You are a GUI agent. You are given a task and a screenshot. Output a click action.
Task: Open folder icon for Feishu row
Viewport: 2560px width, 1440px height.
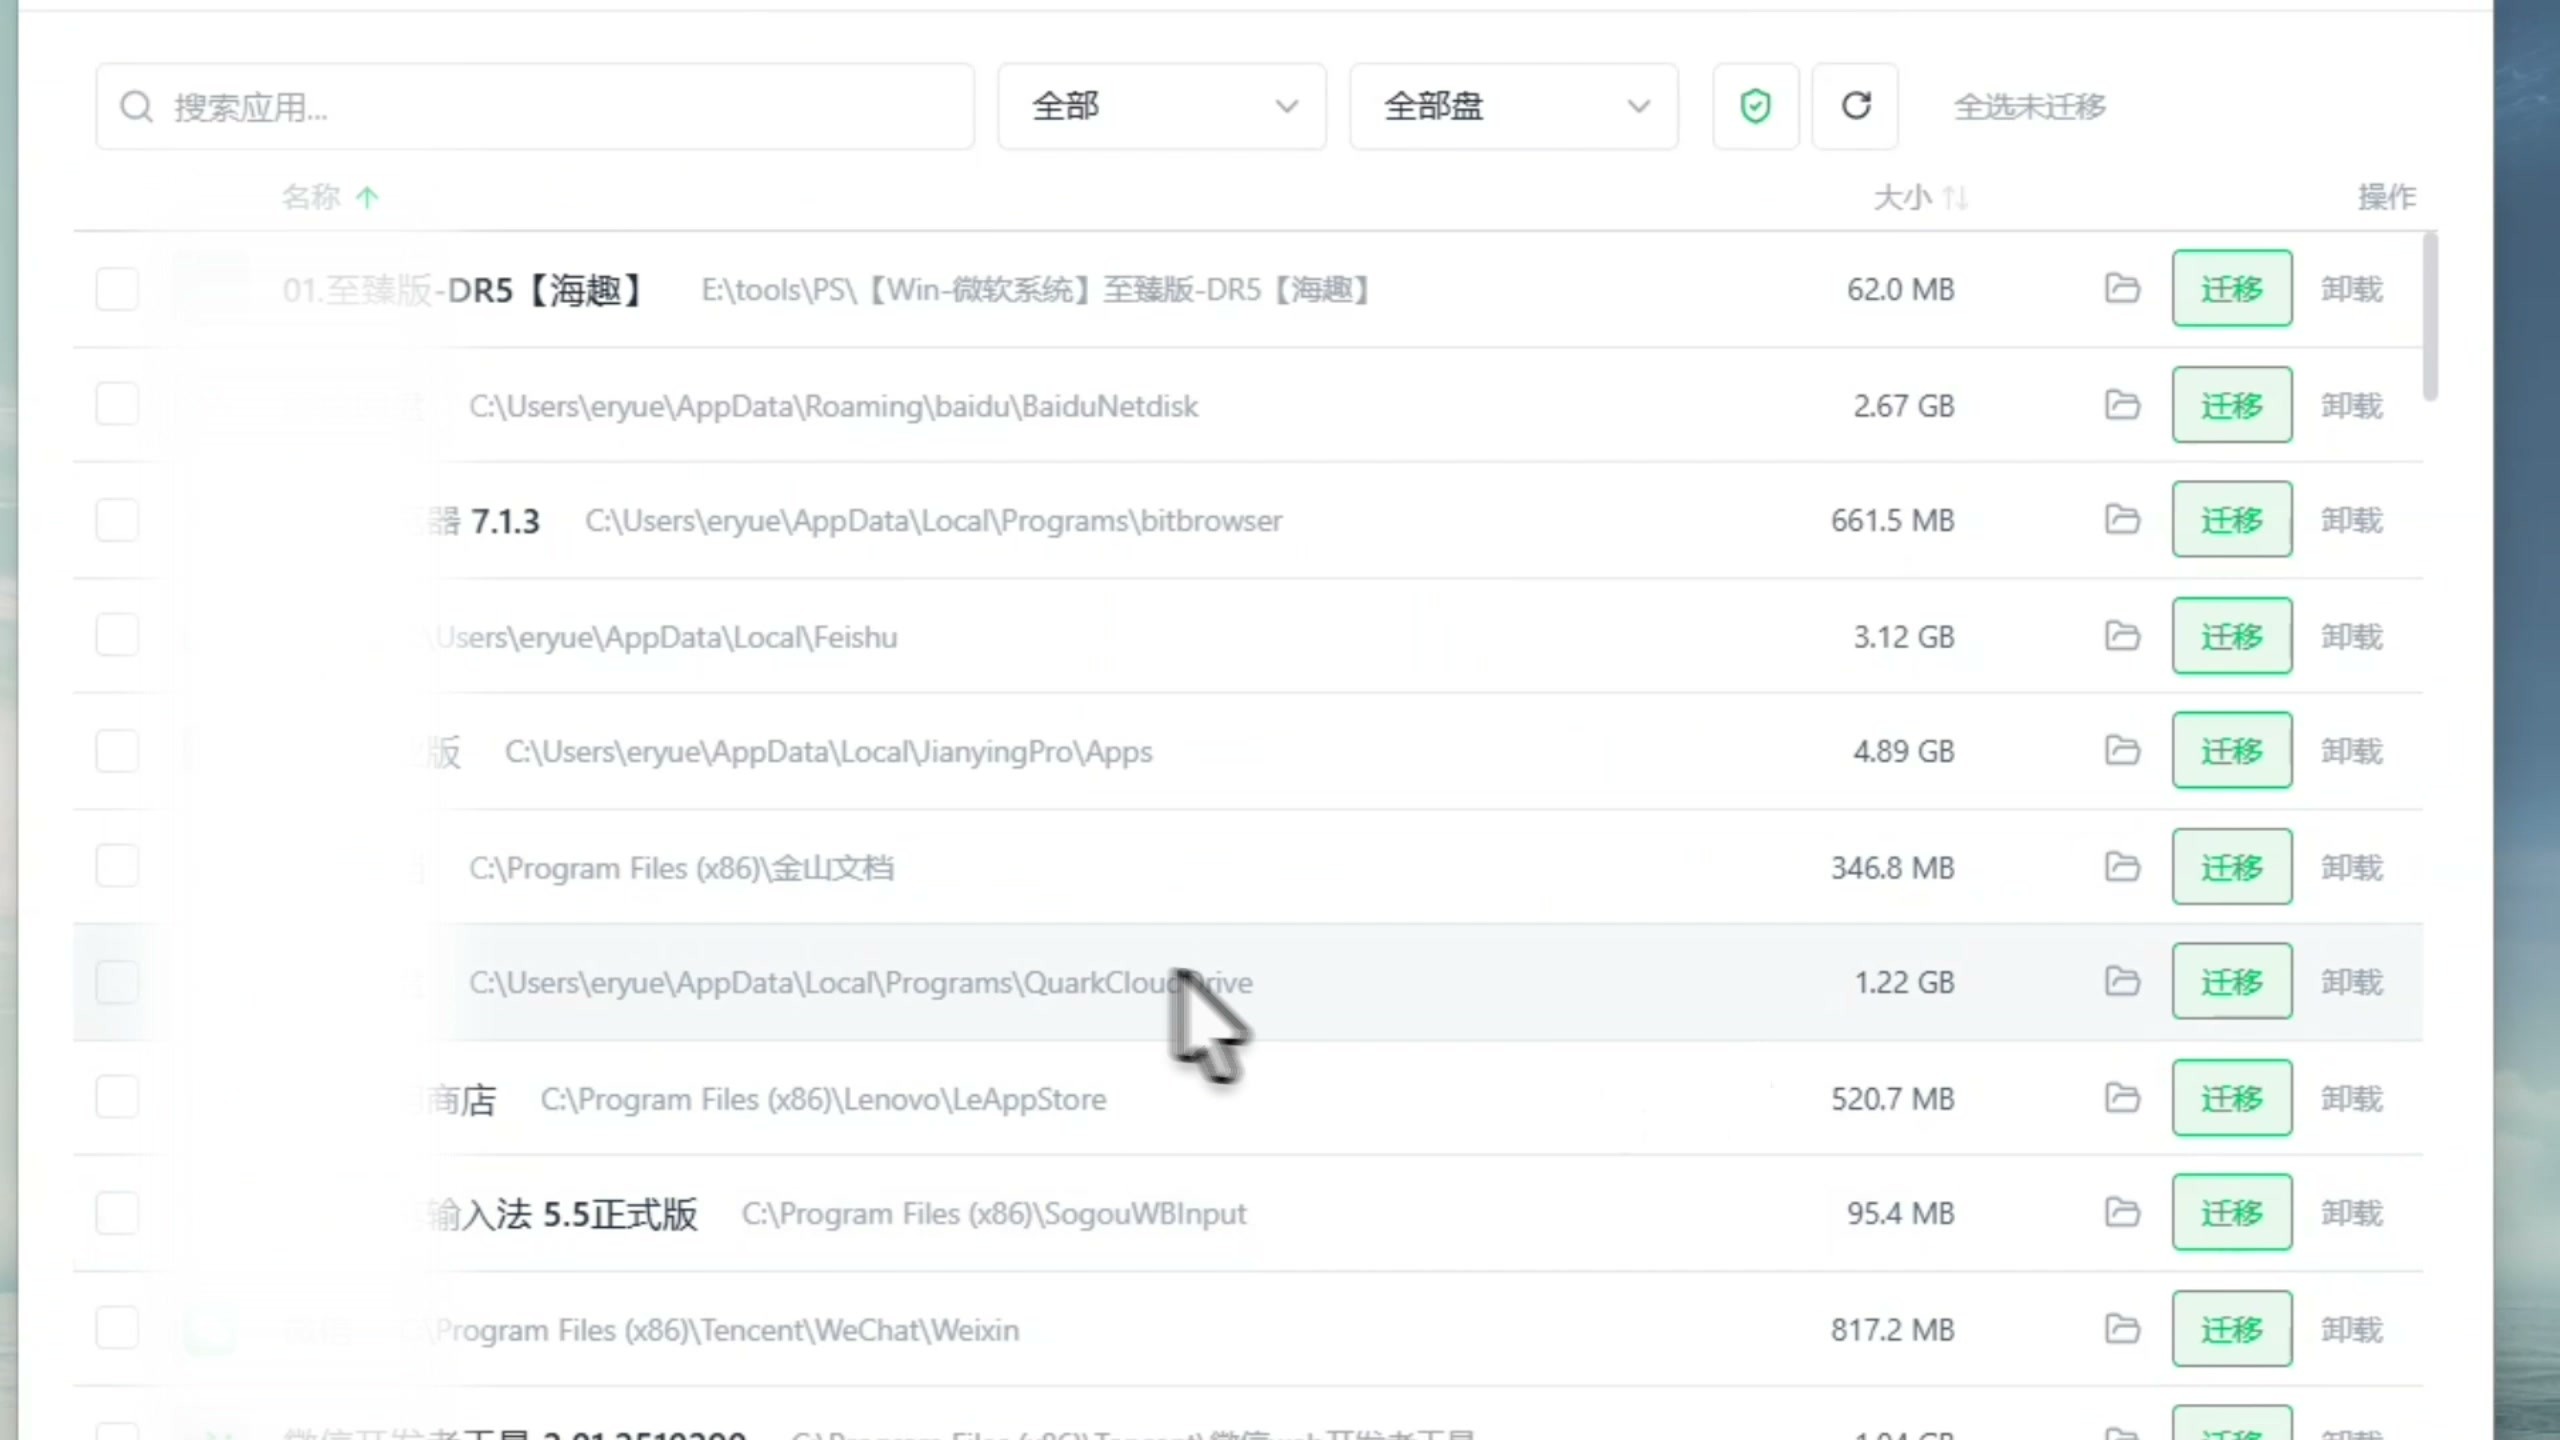tap(2122, 636)
